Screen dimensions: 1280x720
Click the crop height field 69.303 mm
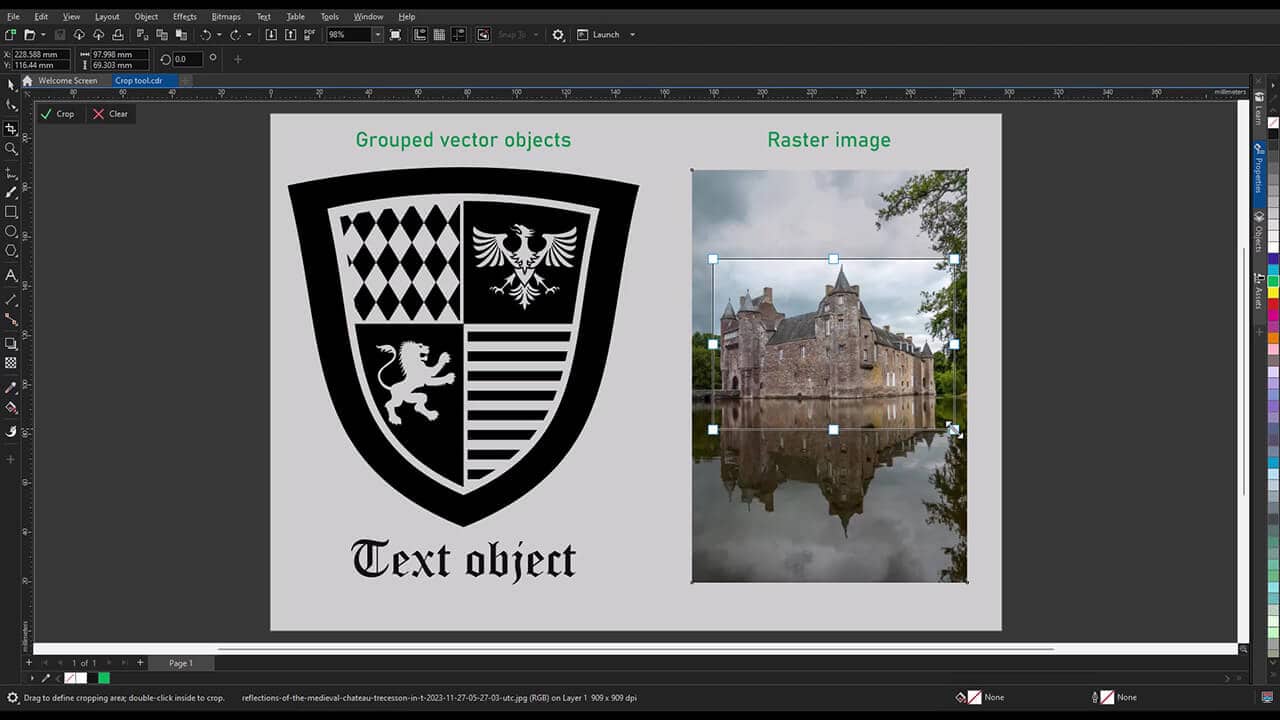pyautogui.click(x=120, y=65)
